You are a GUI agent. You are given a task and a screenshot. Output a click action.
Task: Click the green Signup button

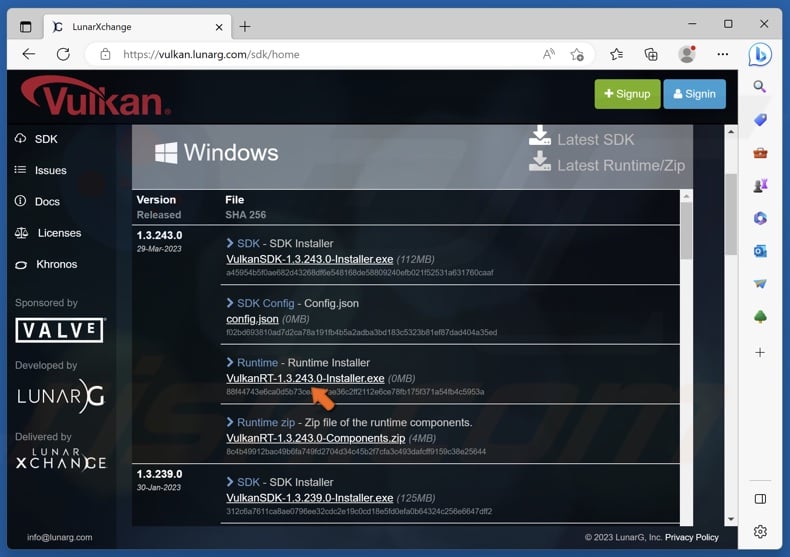(x=627, y=94)
